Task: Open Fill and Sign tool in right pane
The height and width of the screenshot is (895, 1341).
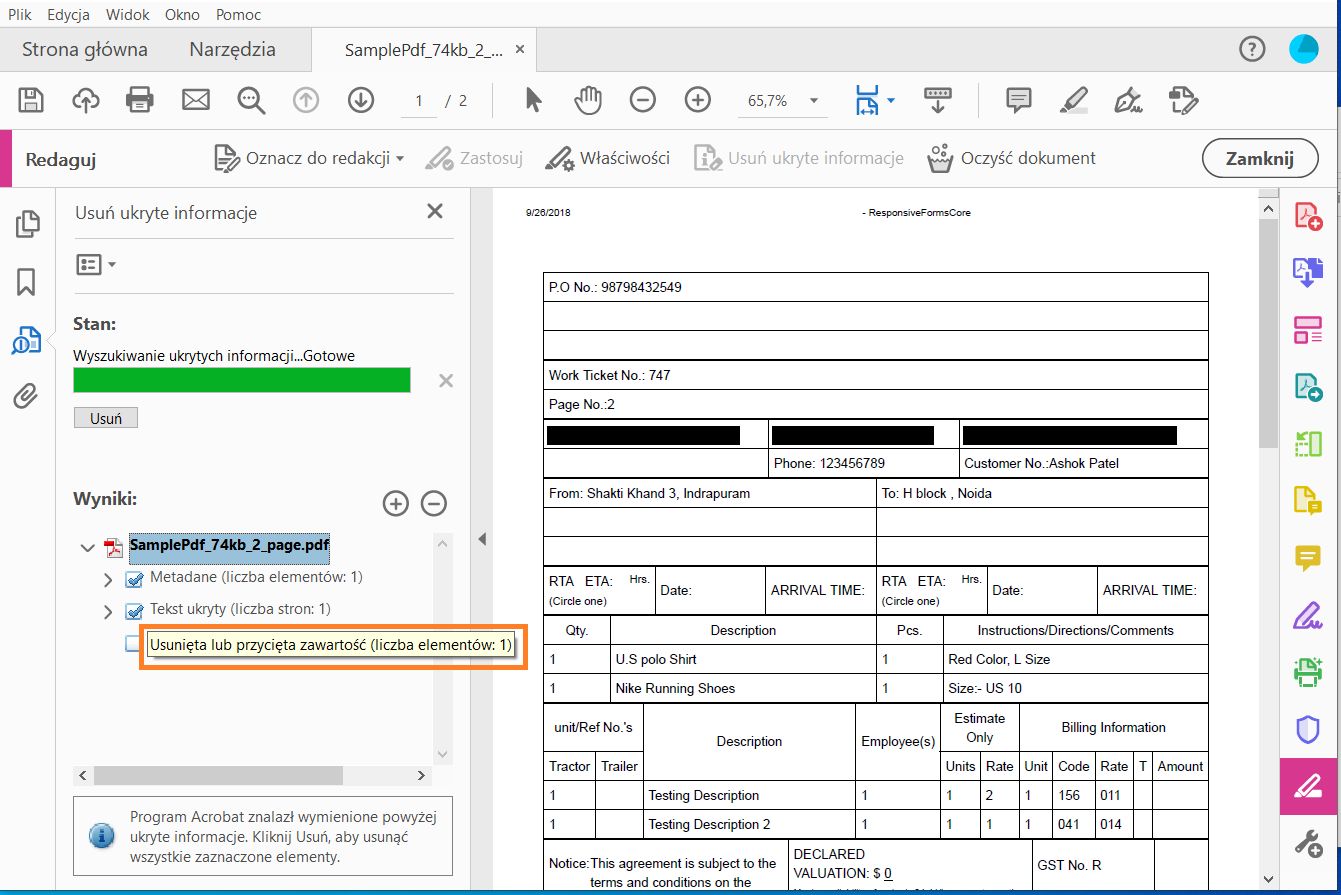Action: pos(1308,615)
